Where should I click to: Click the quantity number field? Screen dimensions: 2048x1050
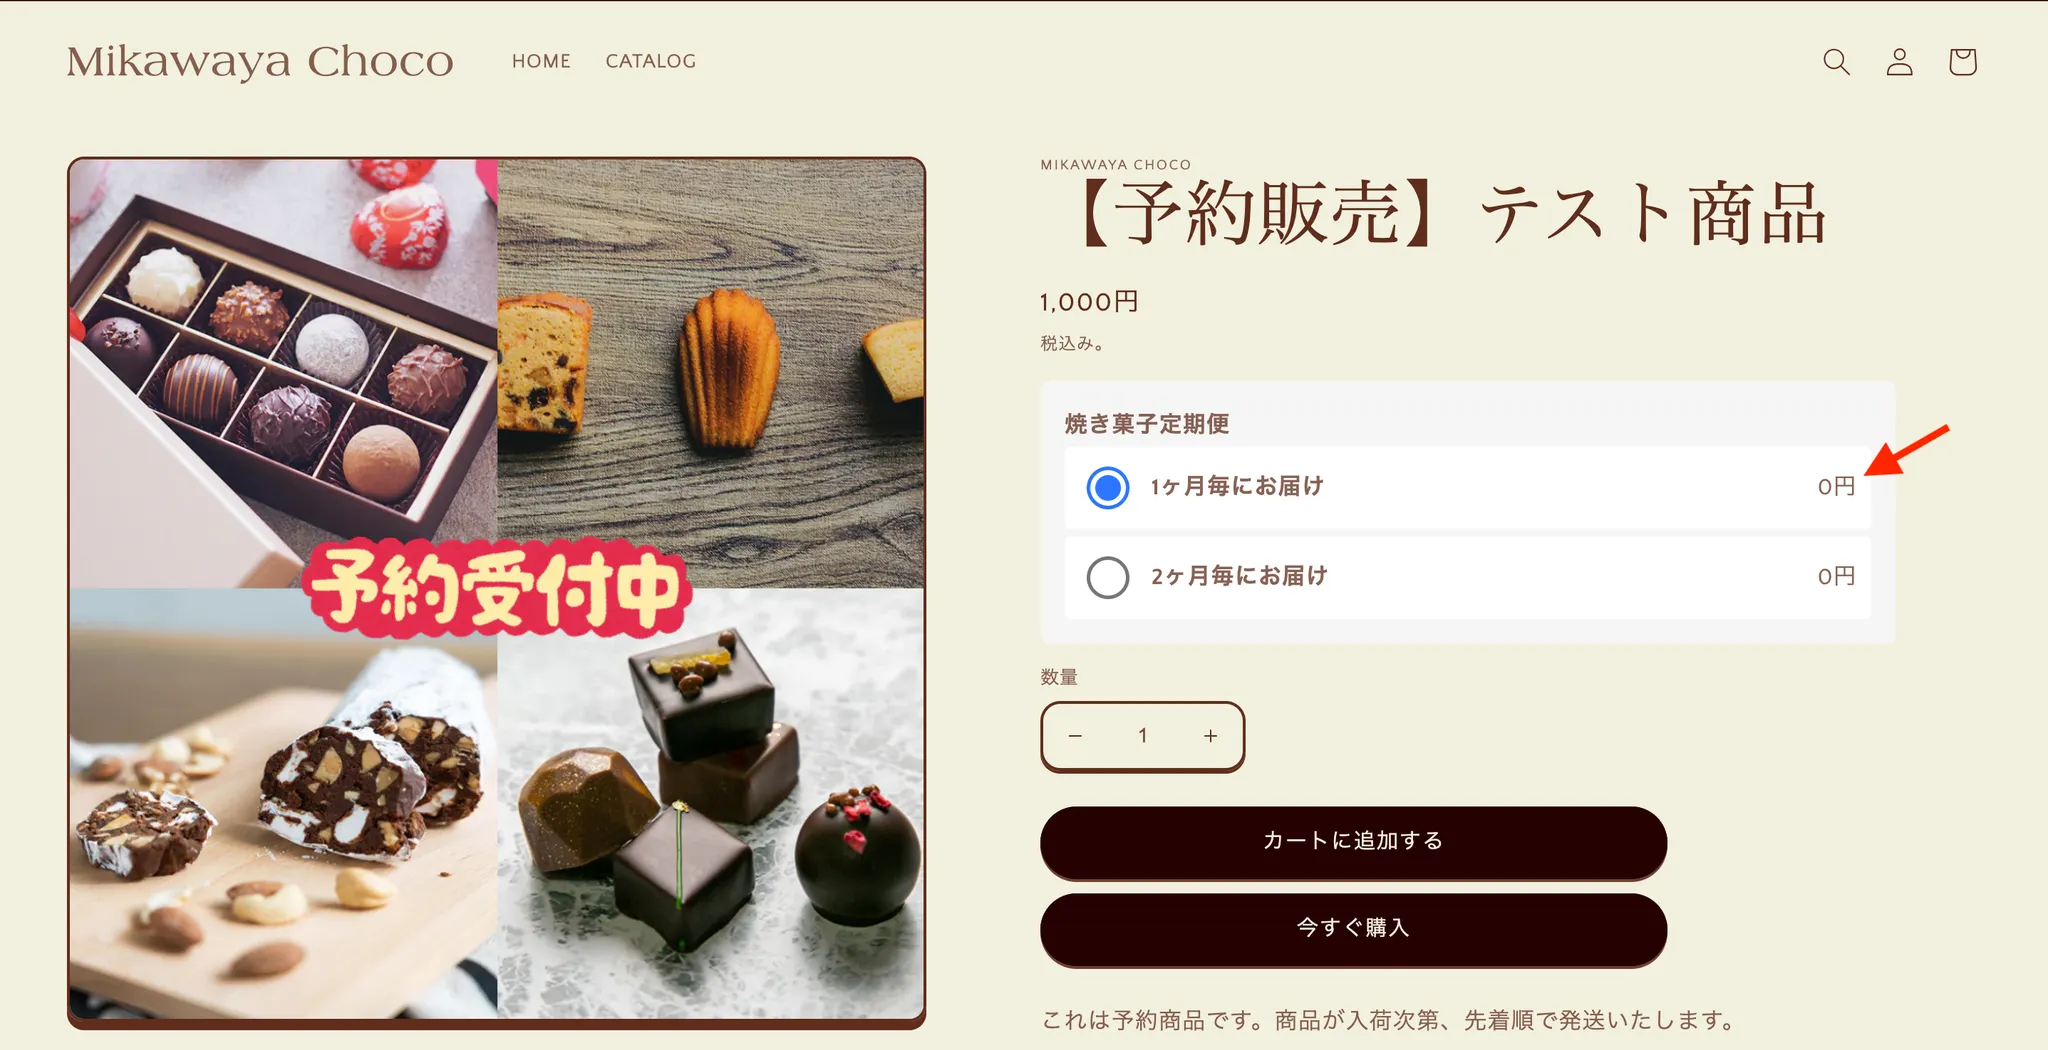(x=1142, y=736)
